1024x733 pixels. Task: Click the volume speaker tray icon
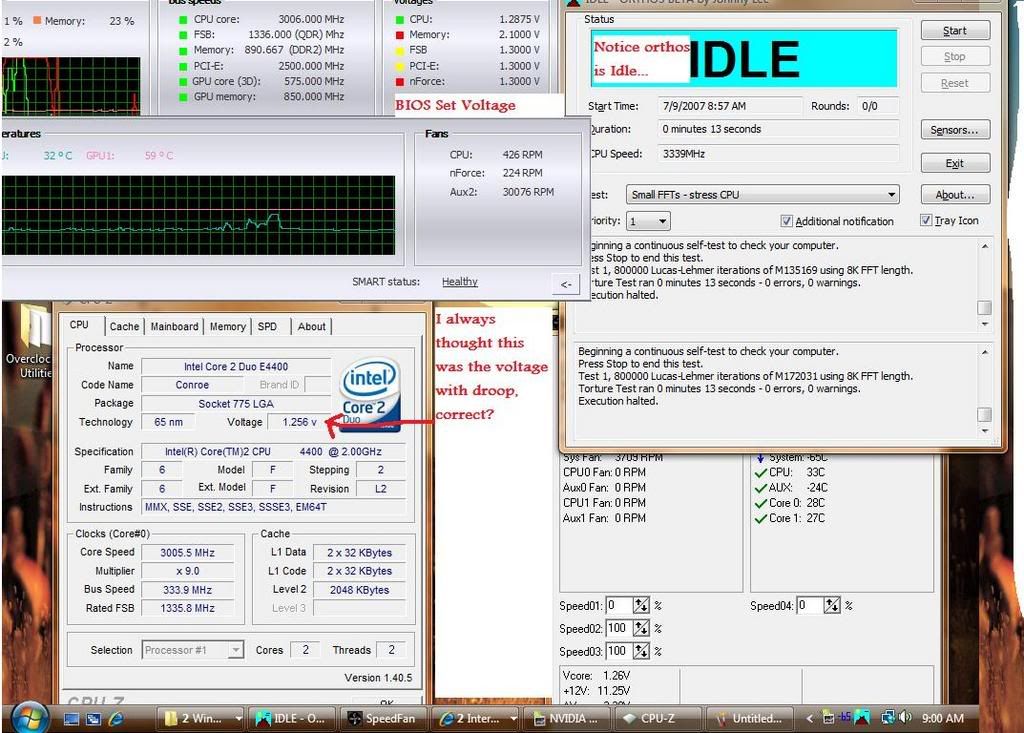click(x=905, y=717)
